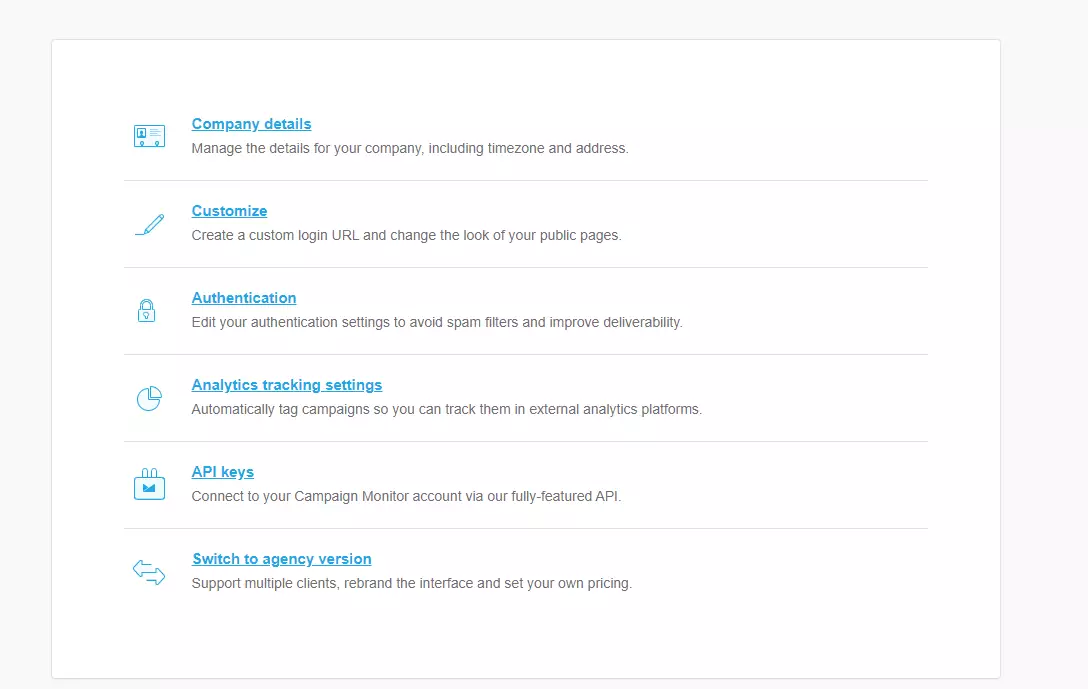1088x689 pixels.
Task: Click the API keys plug icon
Action: point(149,484)
